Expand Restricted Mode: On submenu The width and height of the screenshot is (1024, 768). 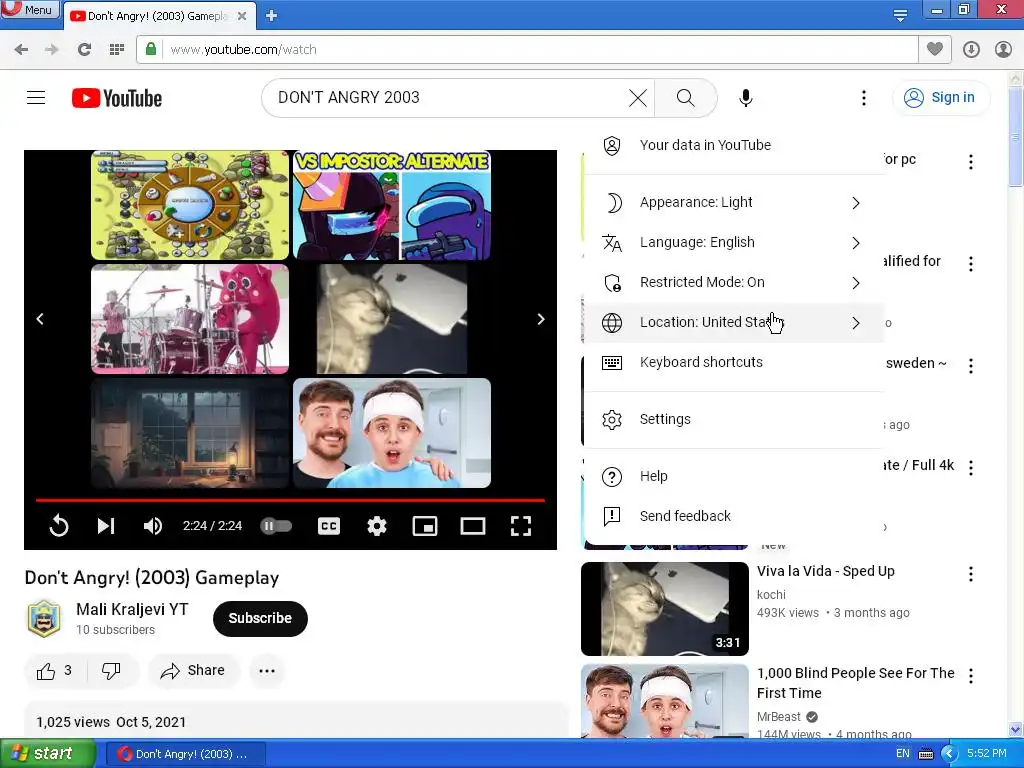coord(733,283)
